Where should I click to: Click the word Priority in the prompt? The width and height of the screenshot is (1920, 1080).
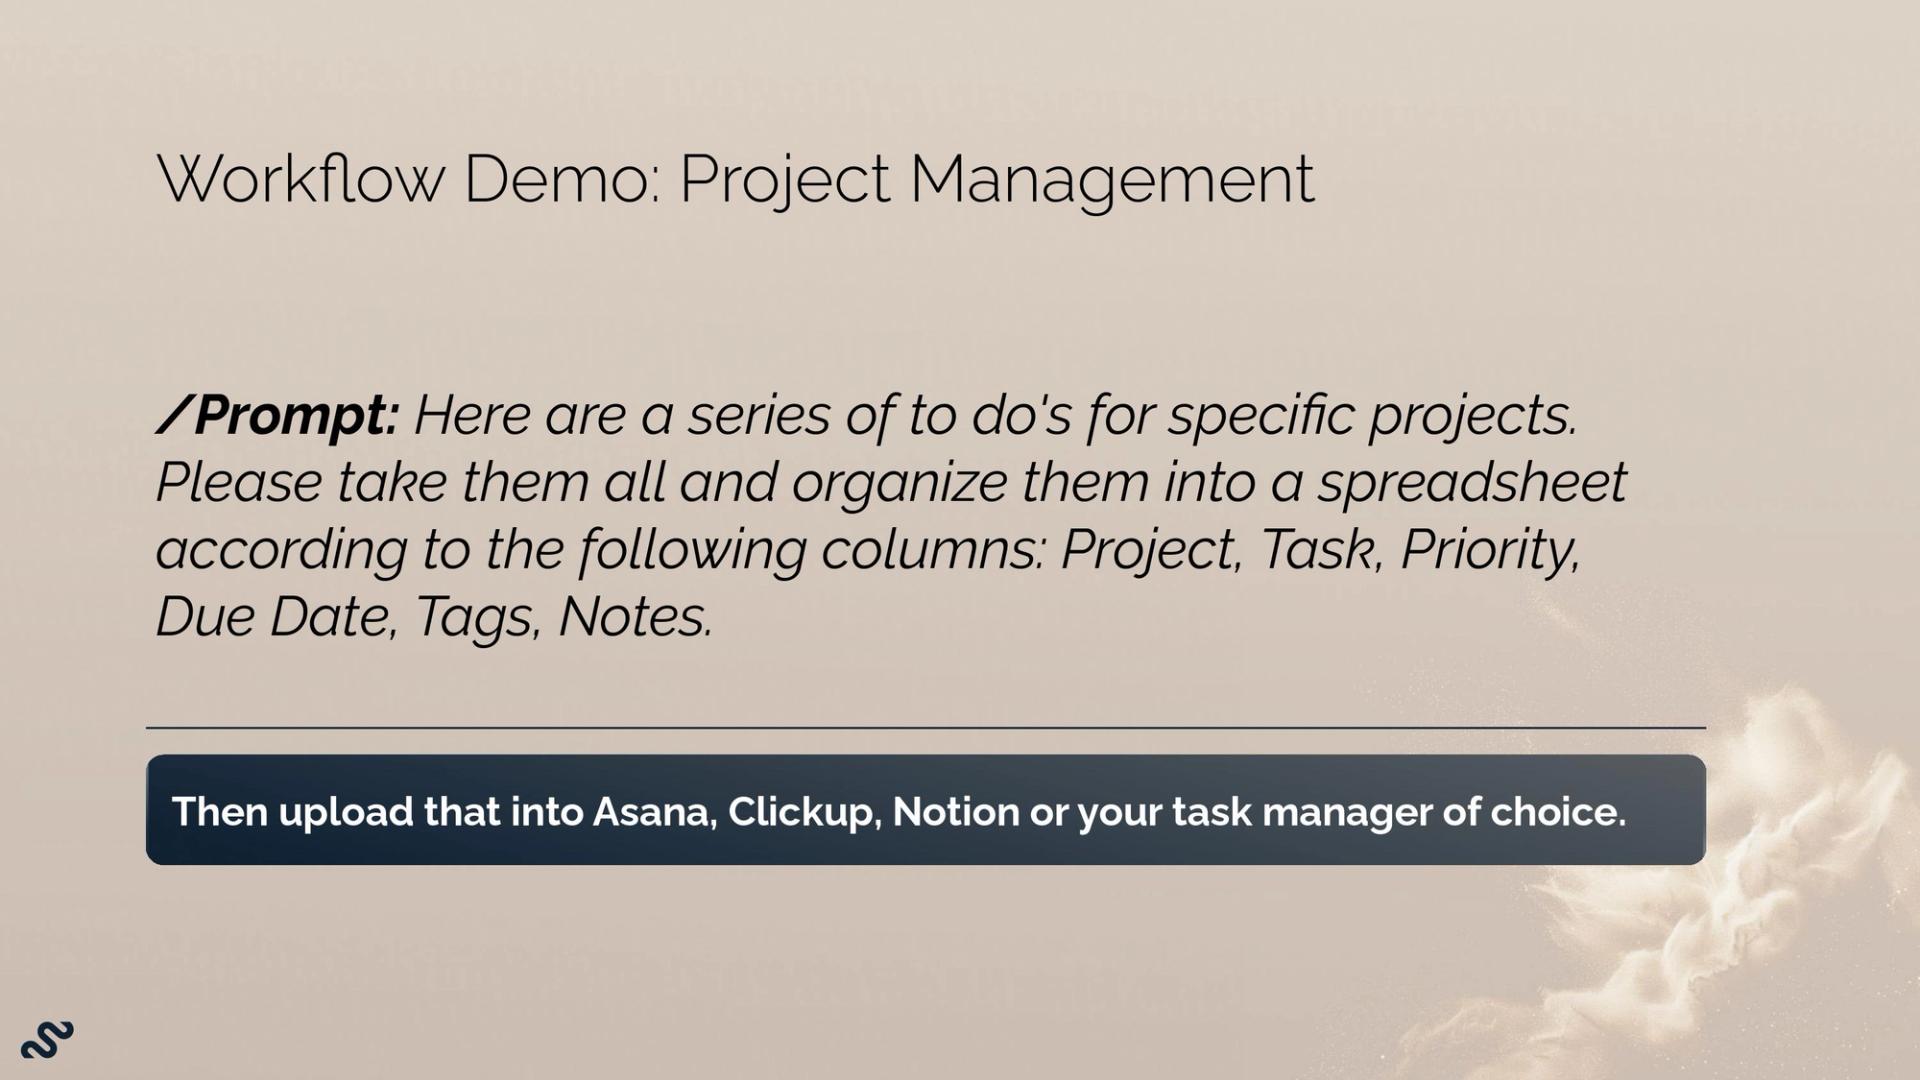pos(1490,551)
